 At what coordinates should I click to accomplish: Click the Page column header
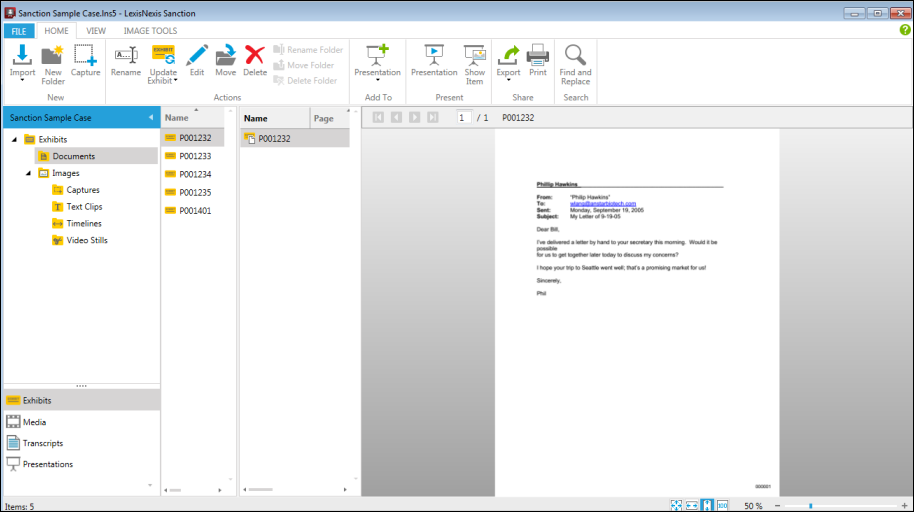tap(329, 118)
